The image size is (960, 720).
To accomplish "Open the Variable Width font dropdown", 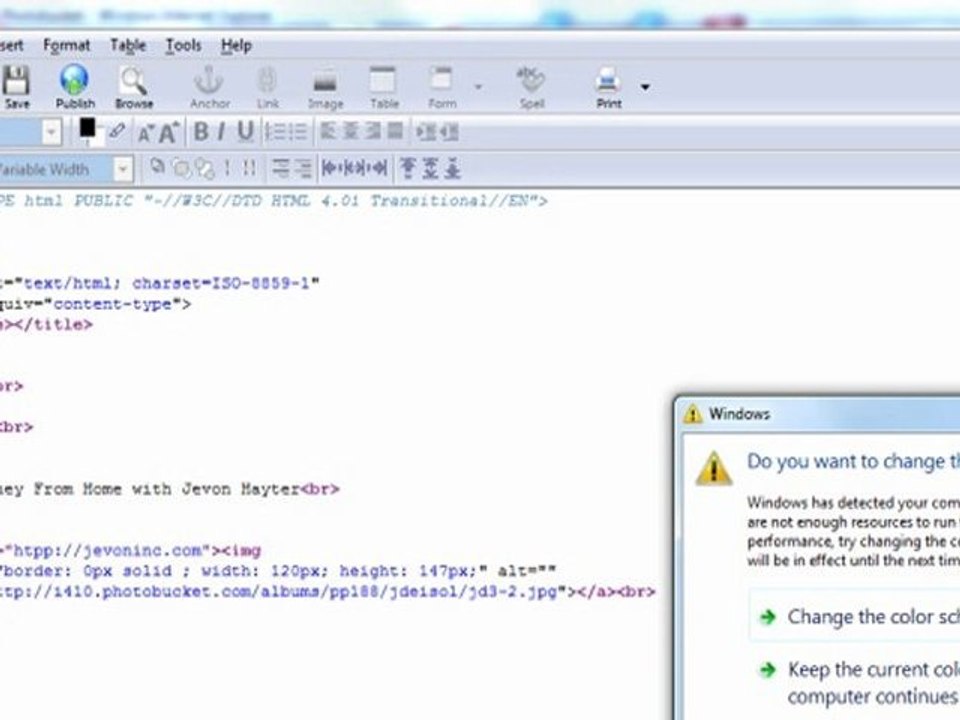I will pos(122,168).
